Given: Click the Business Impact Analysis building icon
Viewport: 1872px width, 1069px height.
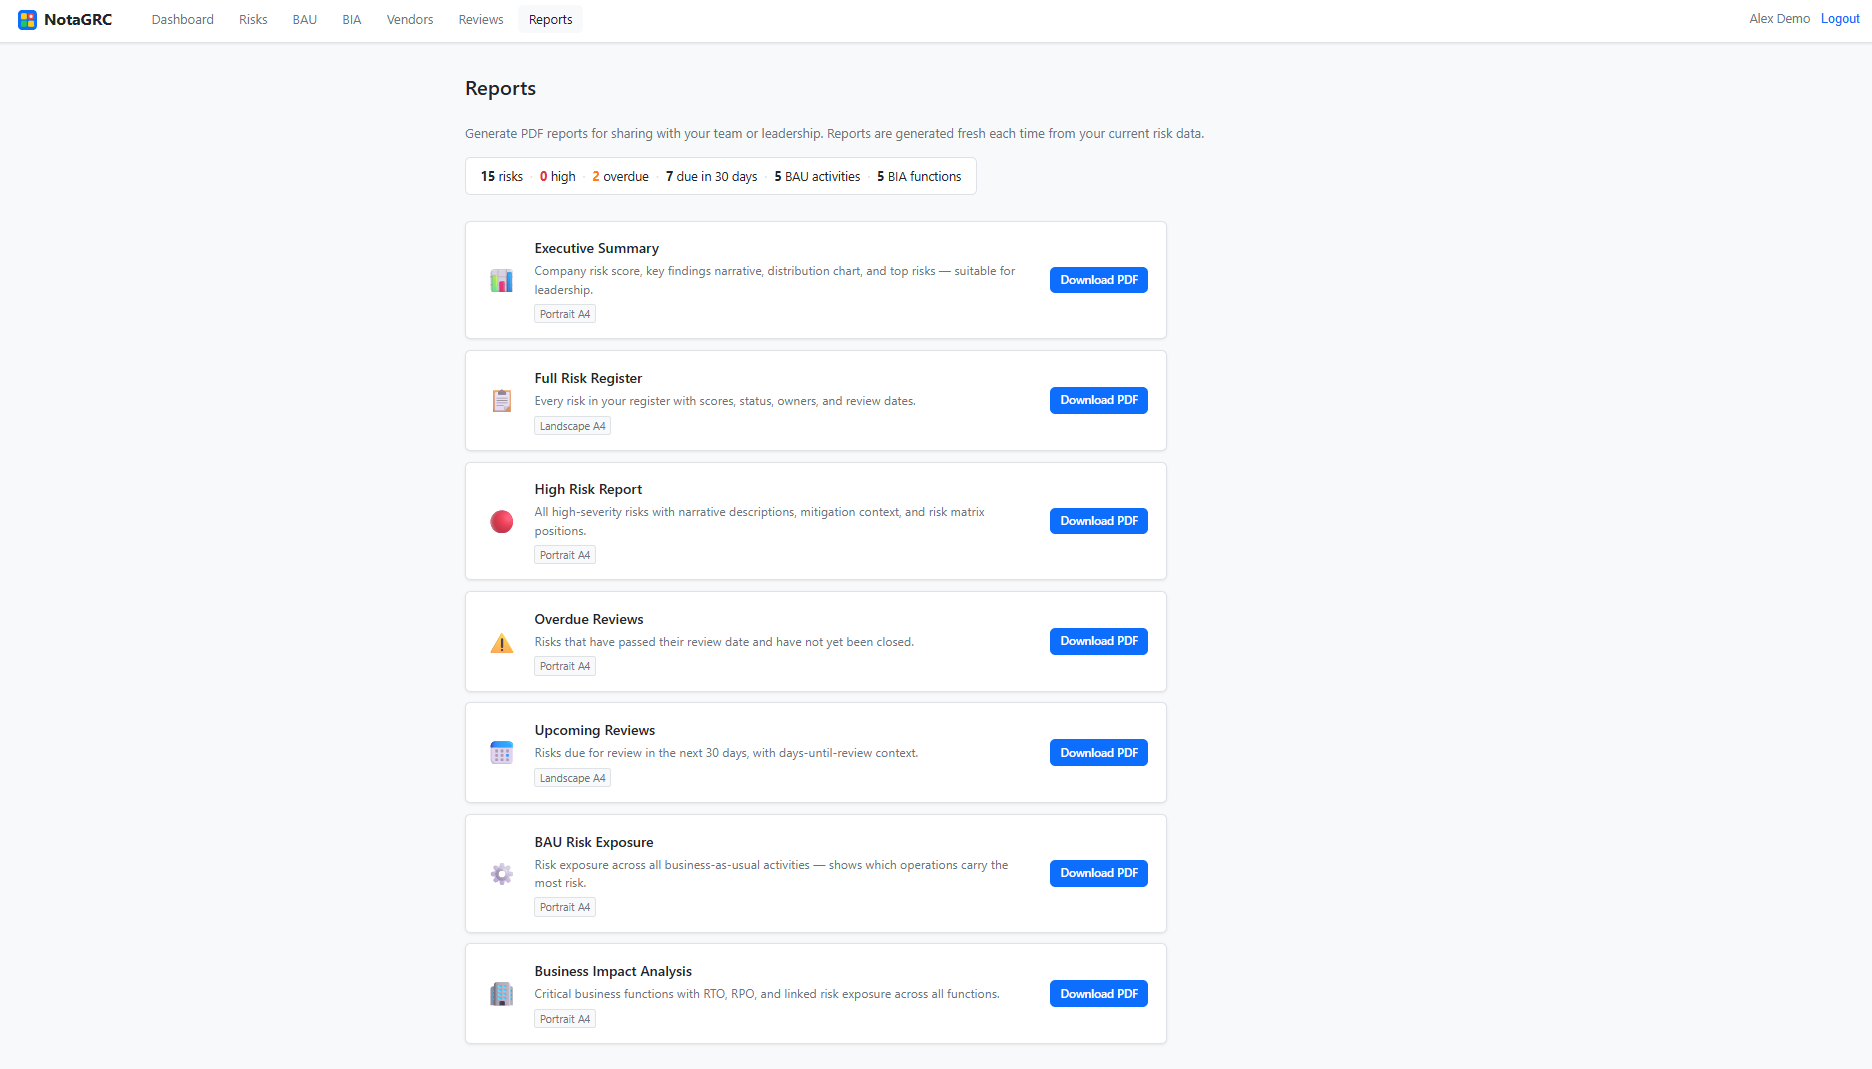Looking at the screenshot, I should click(x=501, y=994).
